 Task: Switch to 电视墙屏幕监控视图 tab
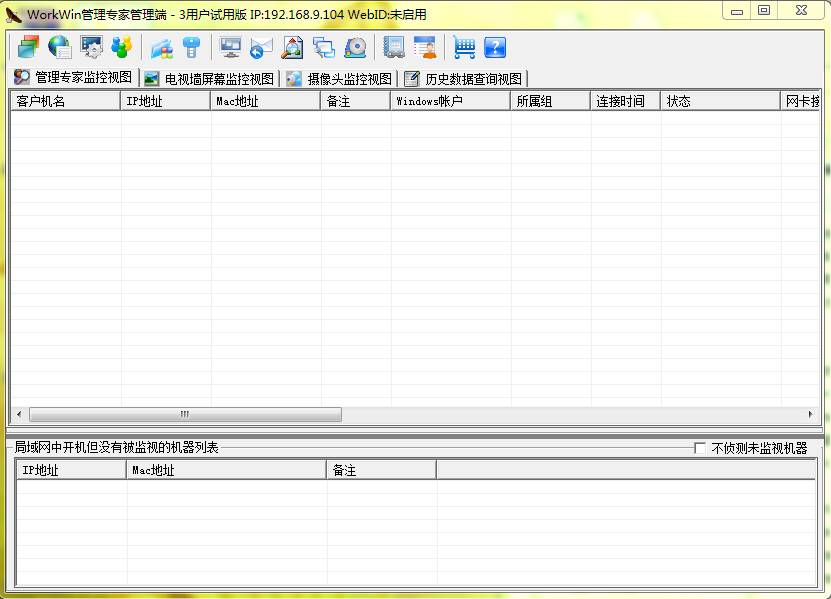208,79
